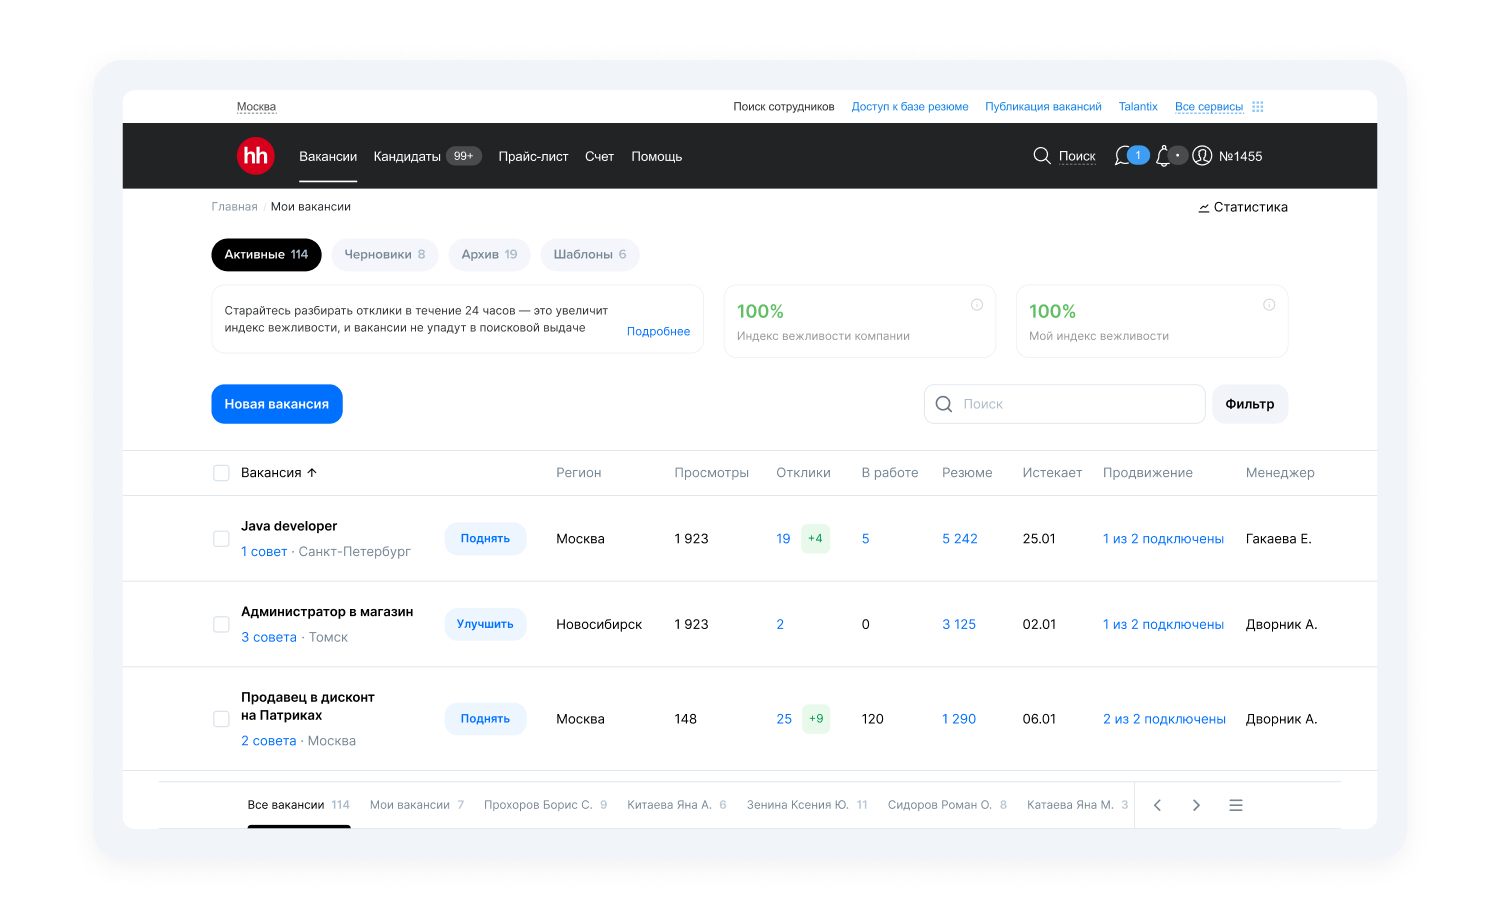Screen dimensions: 1500x920
Task: Open the header search magnifier icon
Action: [x=1041, y=156]
